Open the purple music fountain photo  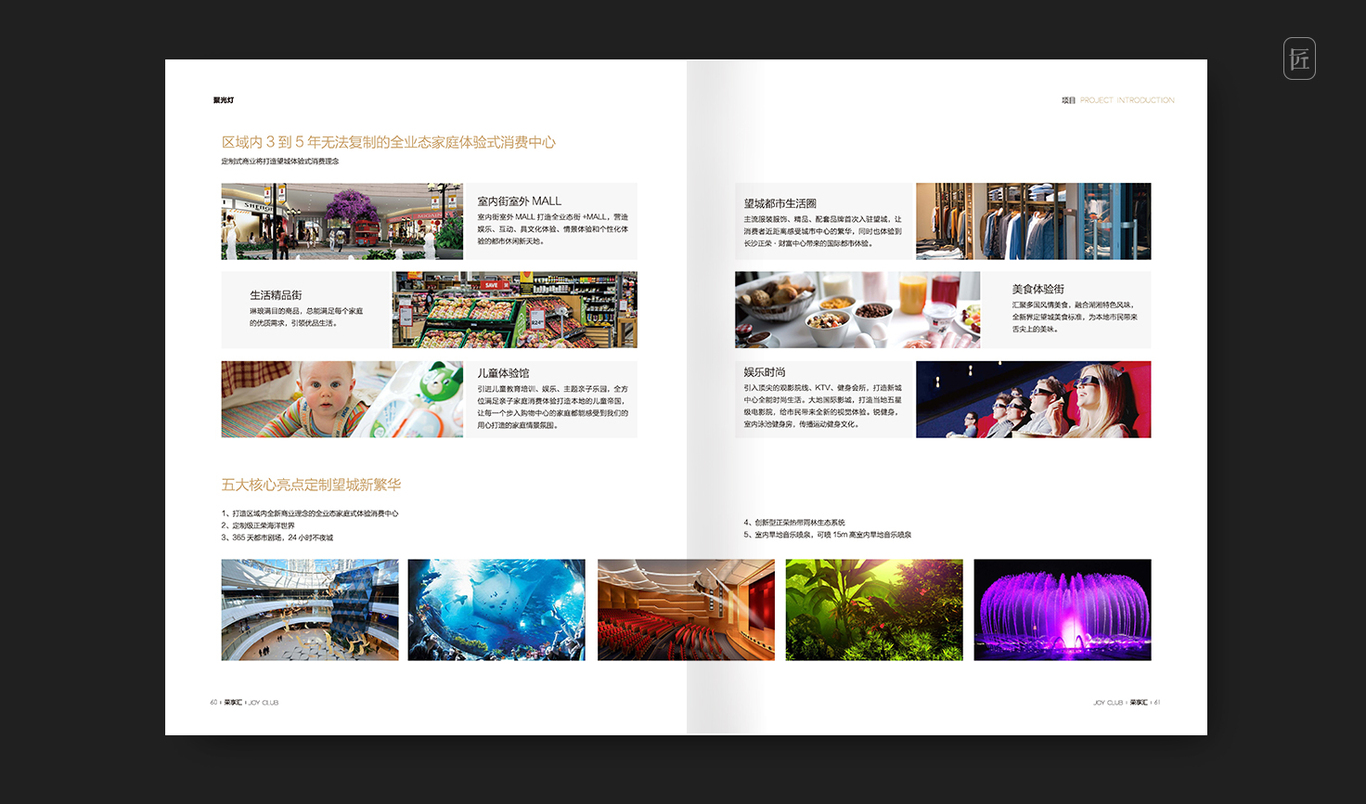(x=1062, y=610)
